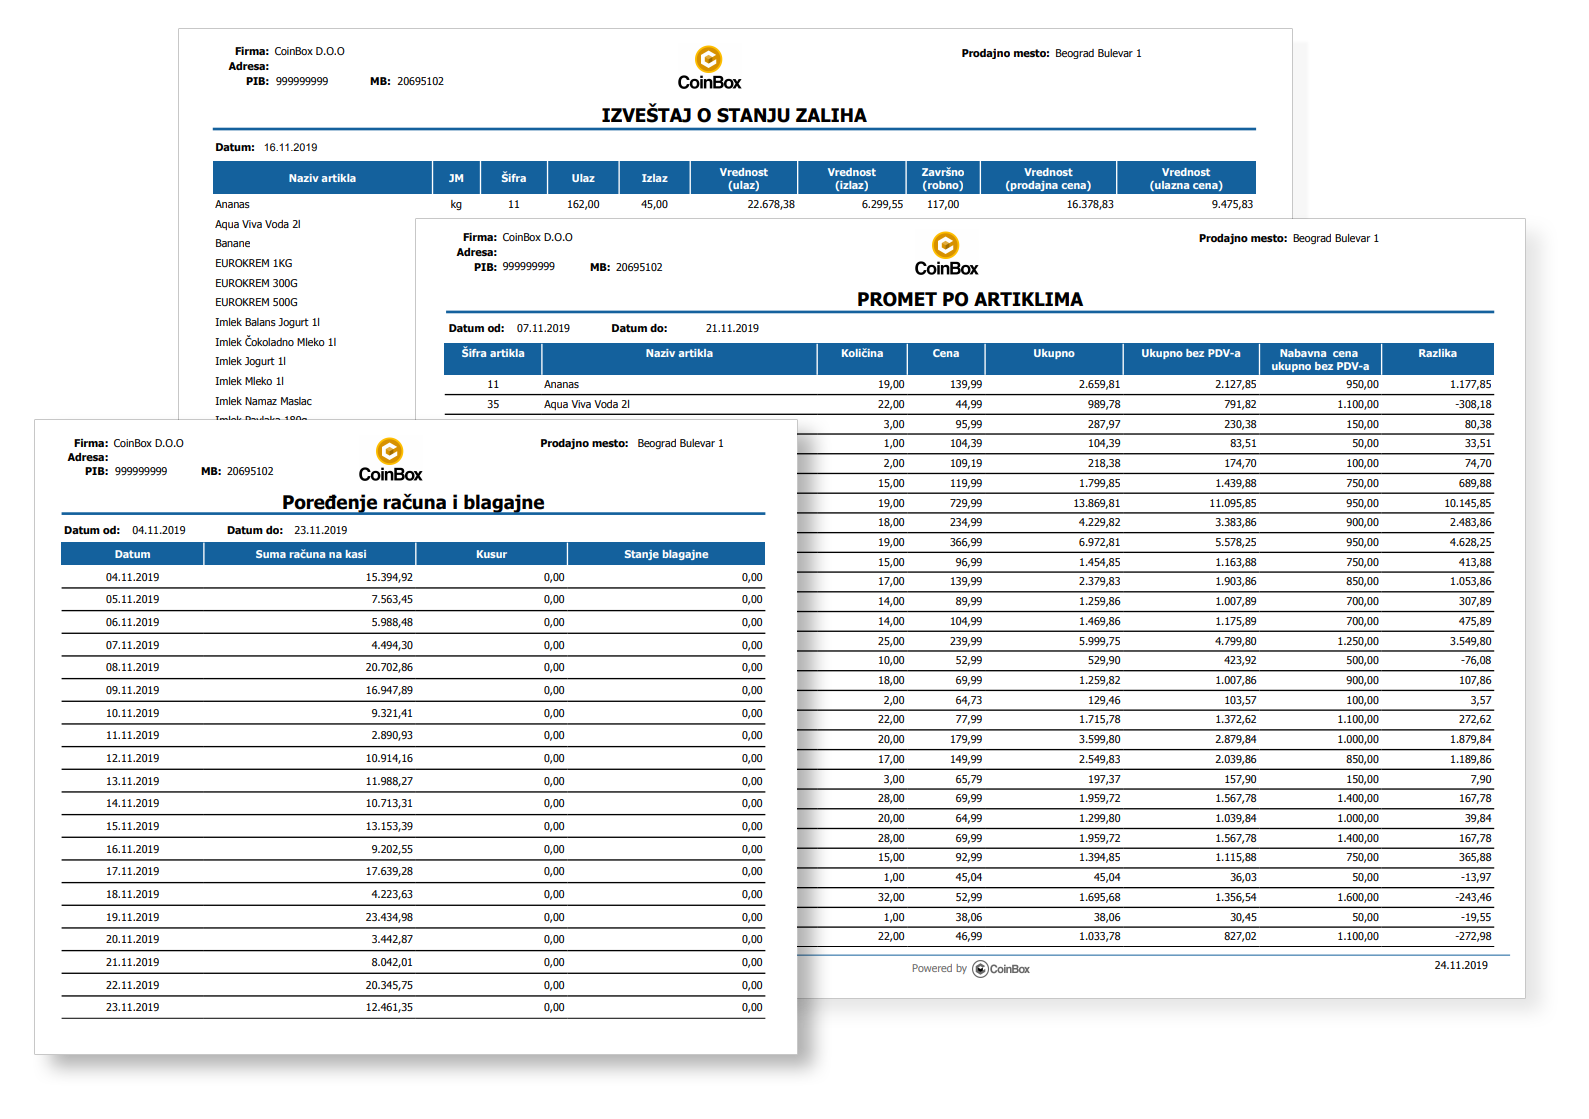Click the Vrednost (prodajna cena) header
This screenshot has height=1119, width=1589.
[1048, 178]
